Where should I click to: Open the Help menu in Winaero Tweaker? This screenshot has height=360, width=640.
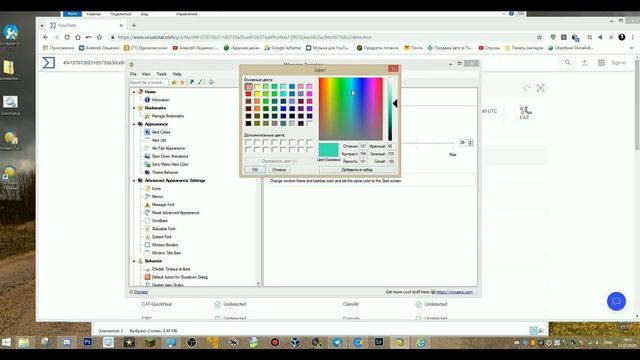click(177, 74)
